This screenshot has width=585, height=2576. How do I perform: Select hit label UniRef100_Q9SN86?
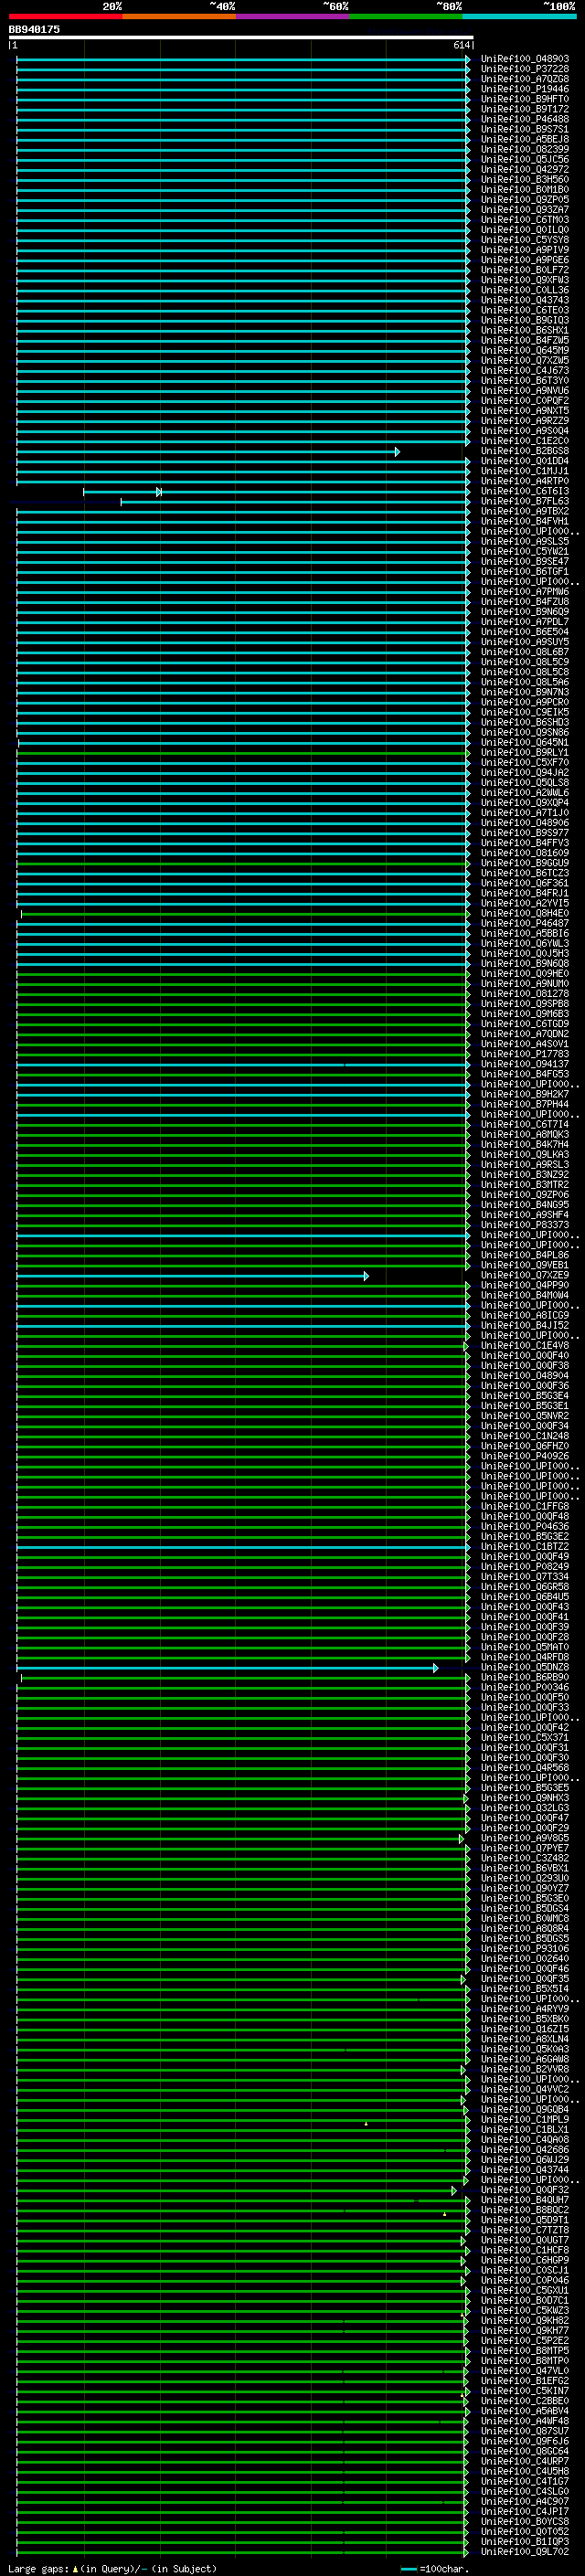point(525,733)
